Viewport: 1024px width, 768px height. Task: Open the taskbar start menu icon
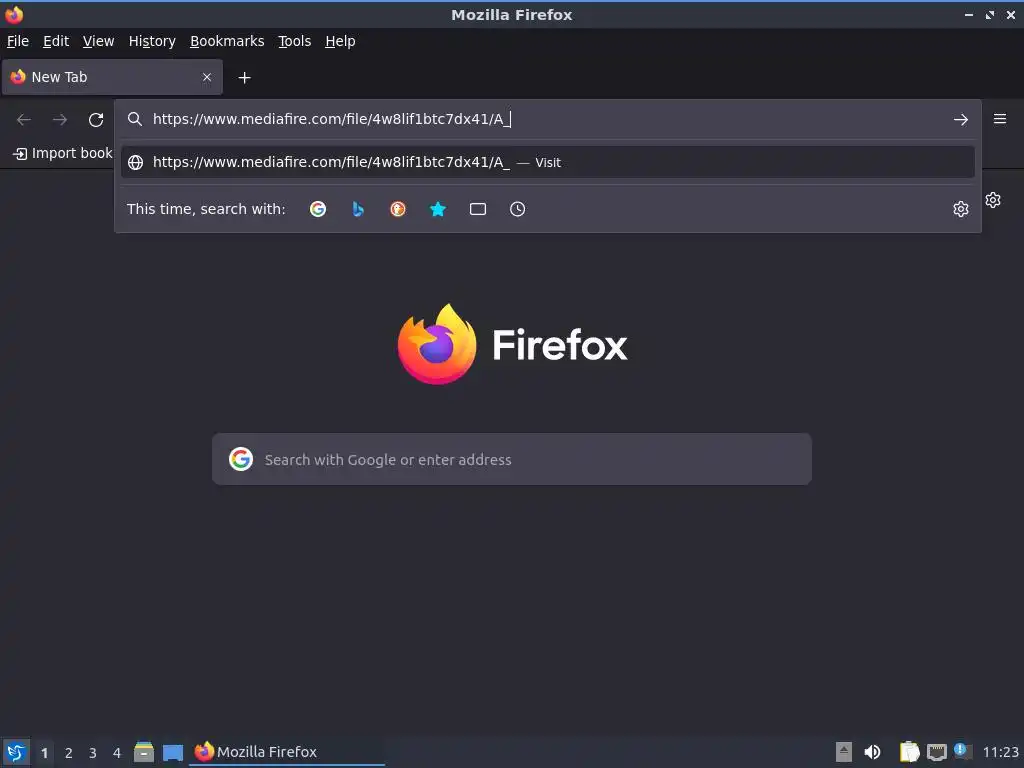point(16,752)
